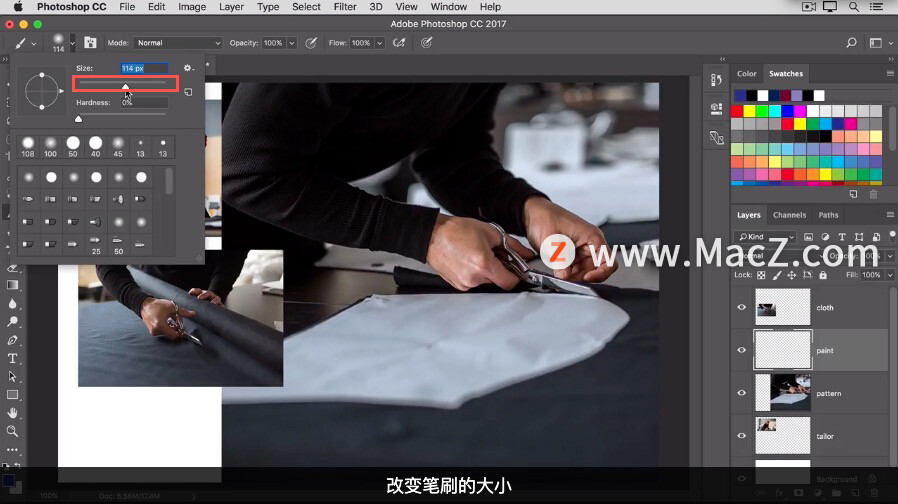This screenshot has width=898, height=504.
Task: Click the brush angle and roundness preview
Action: click(x=42, y=90)
